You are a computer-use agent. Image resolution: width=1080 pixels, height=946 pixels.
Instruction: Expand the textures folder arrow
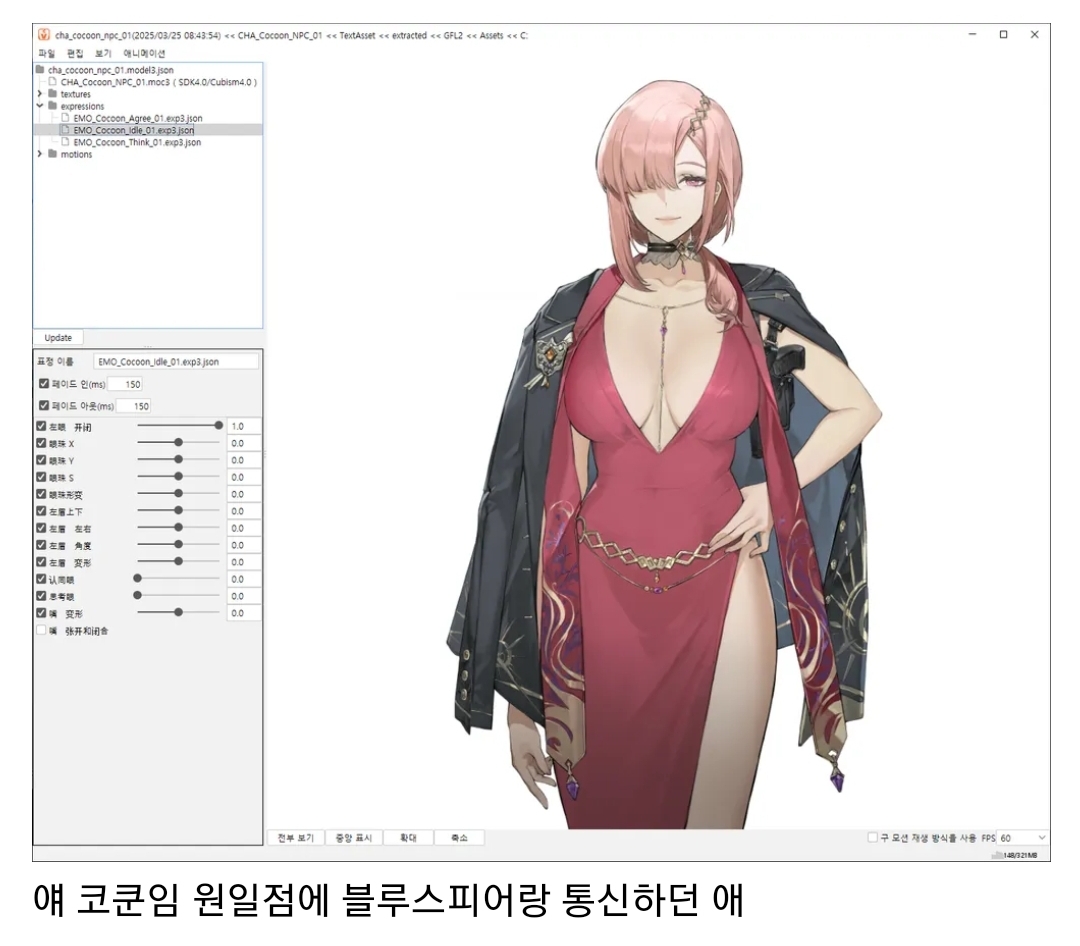click(40, 94)
